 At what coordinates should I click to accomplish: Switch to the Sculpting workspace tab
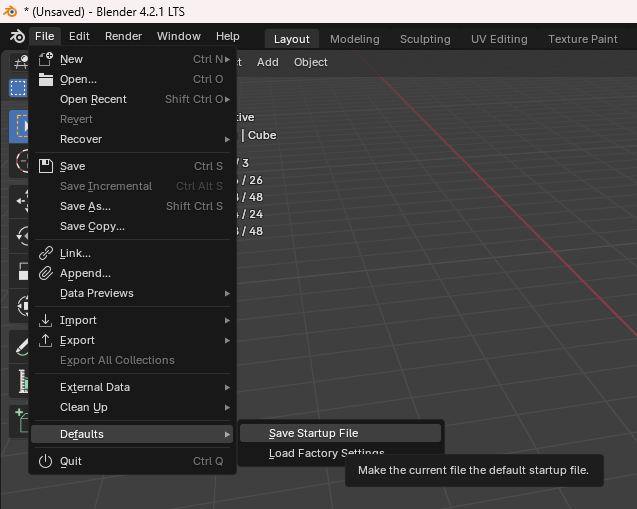(x=425, y=39)
